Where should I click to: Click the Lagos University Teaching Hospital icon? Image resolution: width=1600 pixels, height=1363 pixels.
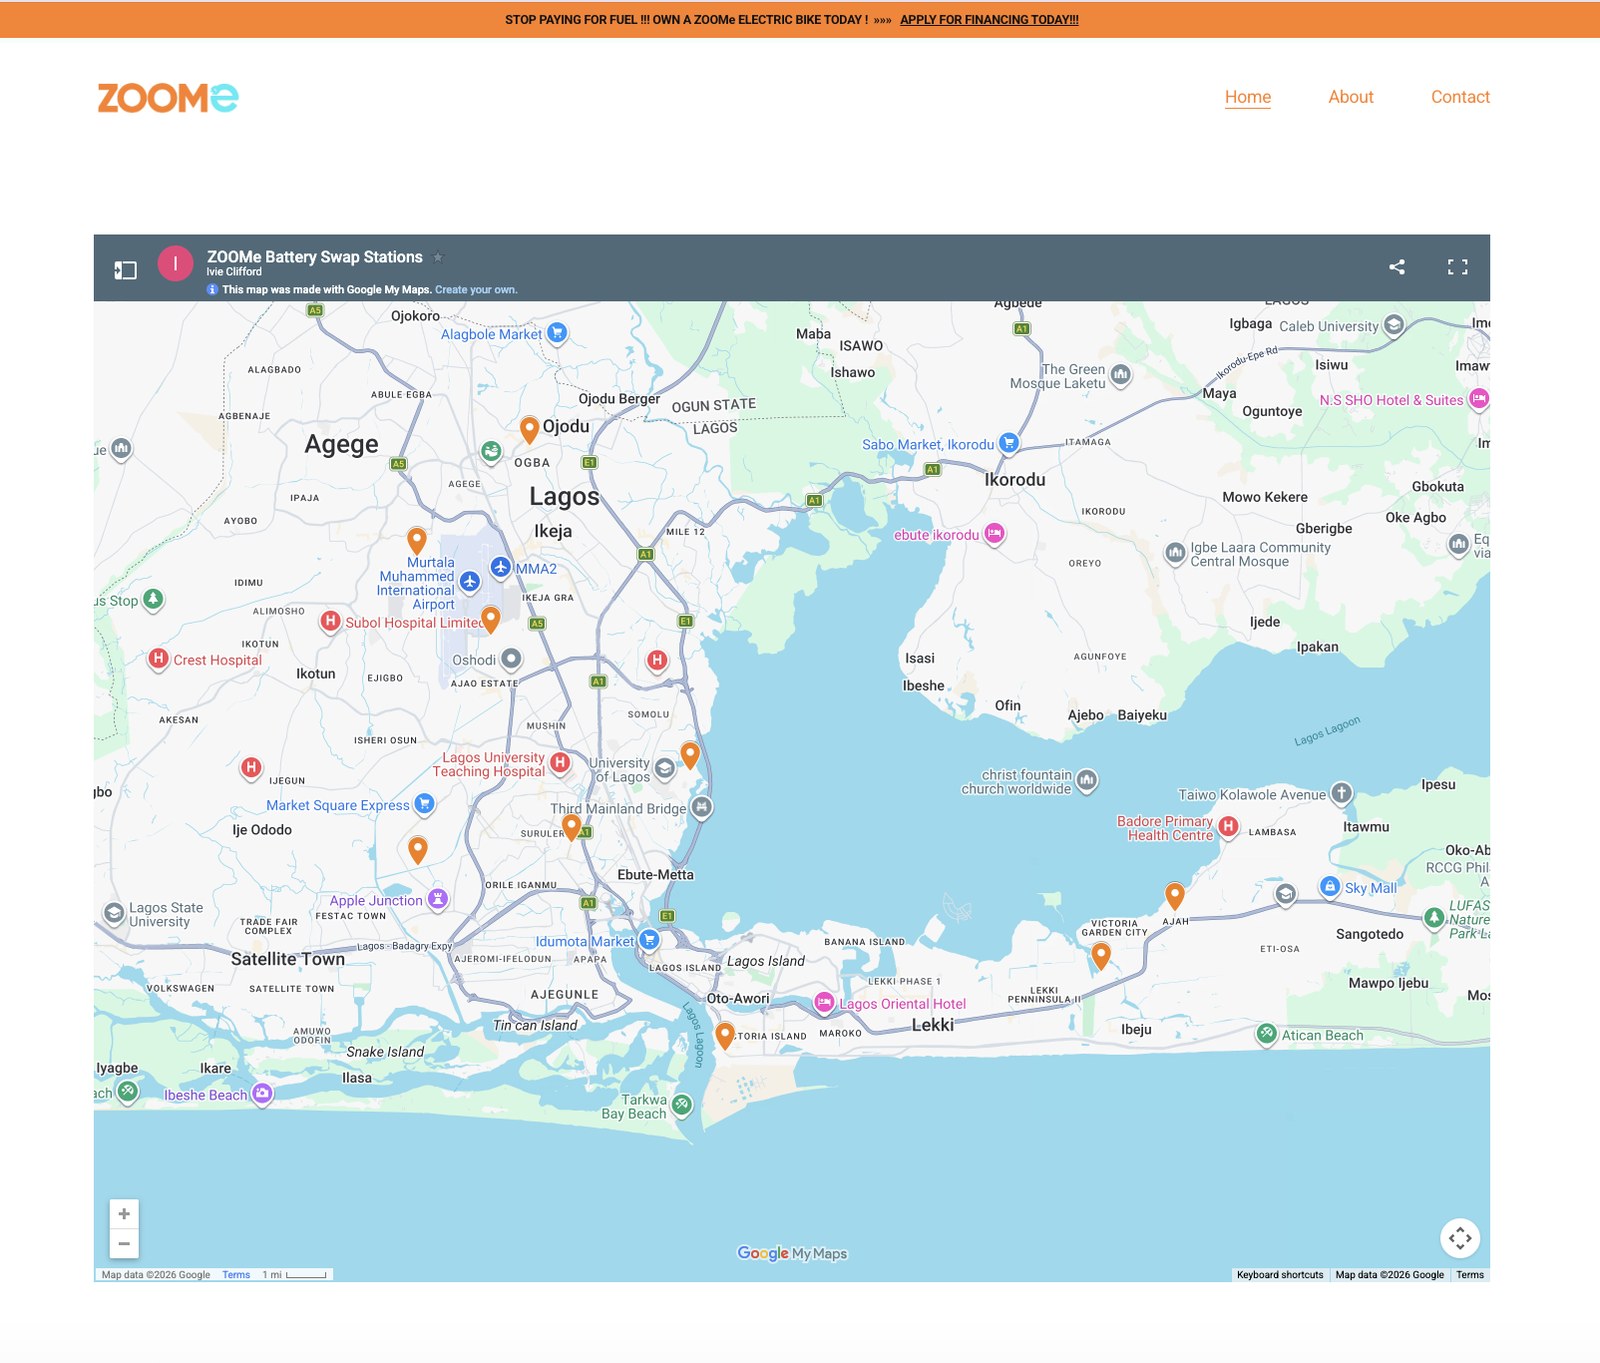click(560, 763)
